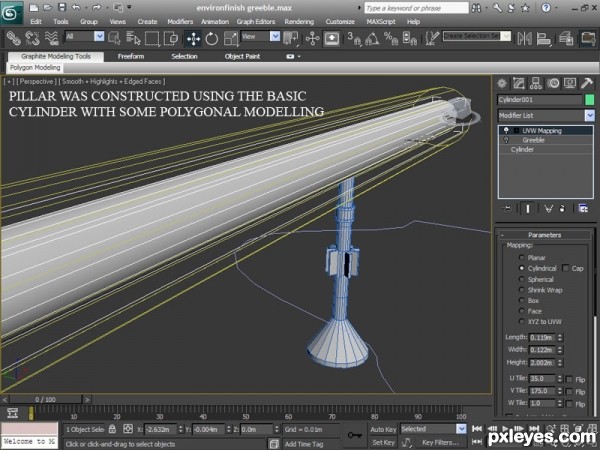This screenshot has width=600, height=450.
Task: Activate Select and Scale tool
Action: 231,38
